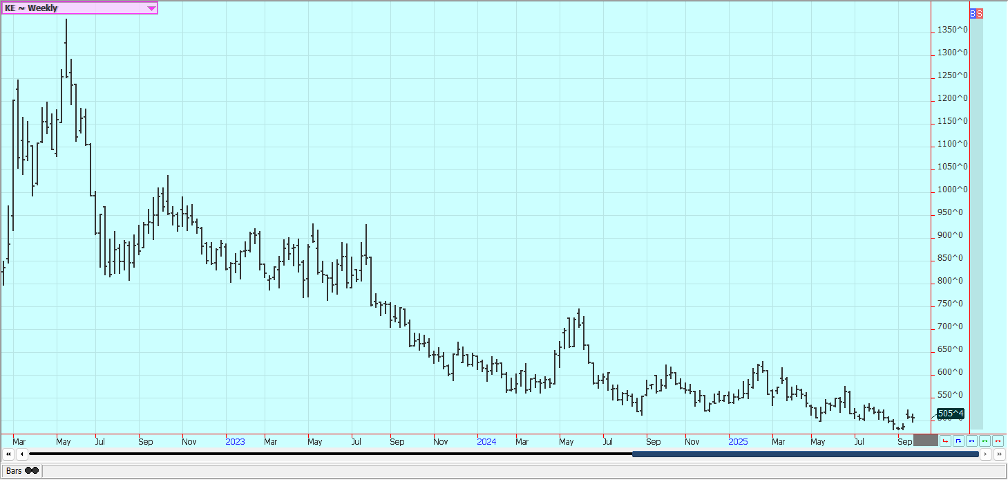Image resolution: width=1008 pixels, height=480 pixels.
Task: Click the red step-line icon below price axis
Action: click(x=945, y=440)
